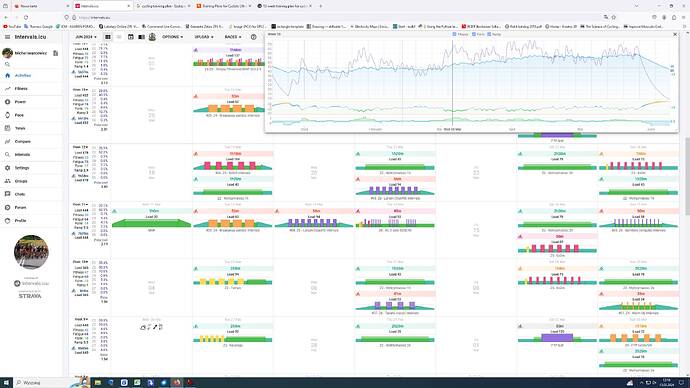Click the split panel view icon
This screenshot has height=388, width=690.
(141, 37)
